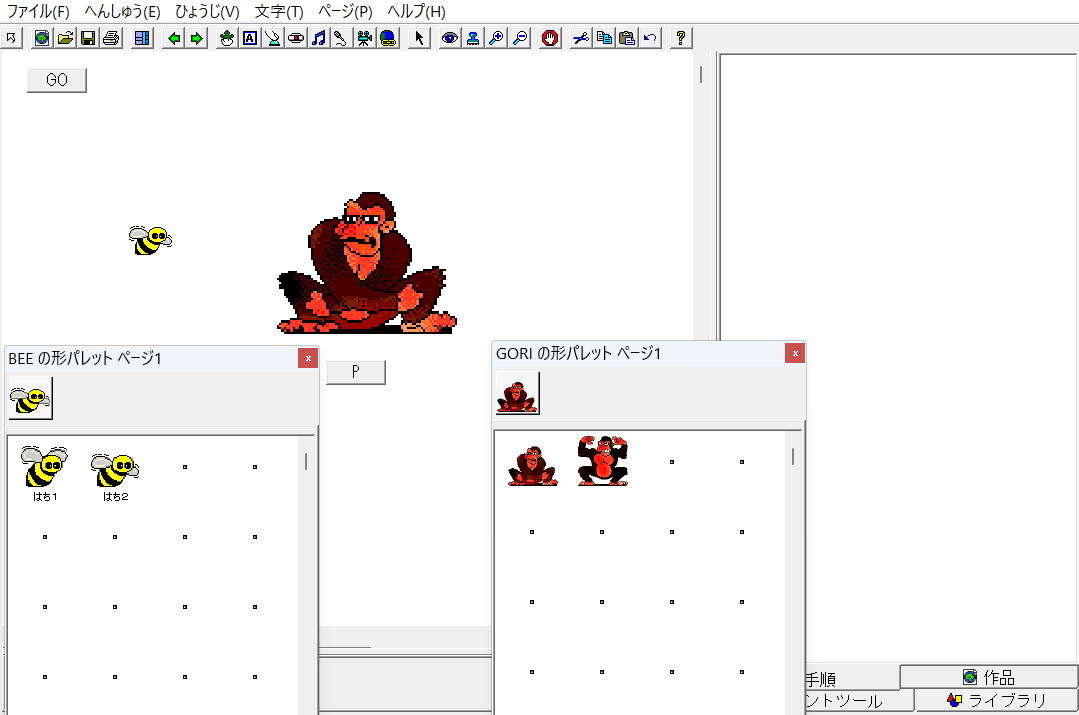
Task: Switch to the ライブラリ tab
Action: 996,701
